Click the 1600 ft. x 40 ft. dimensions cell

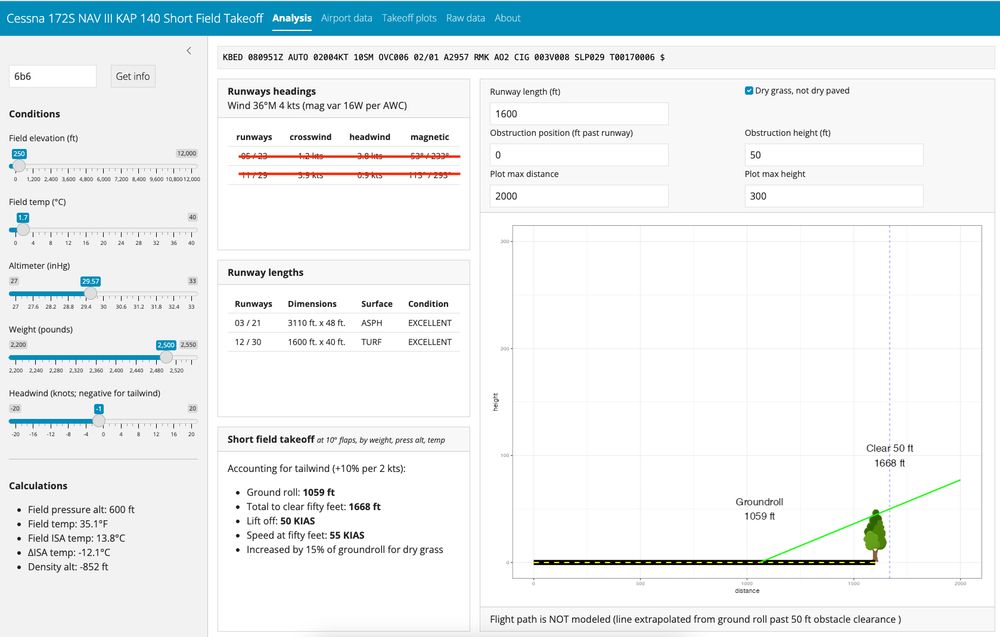316,342
